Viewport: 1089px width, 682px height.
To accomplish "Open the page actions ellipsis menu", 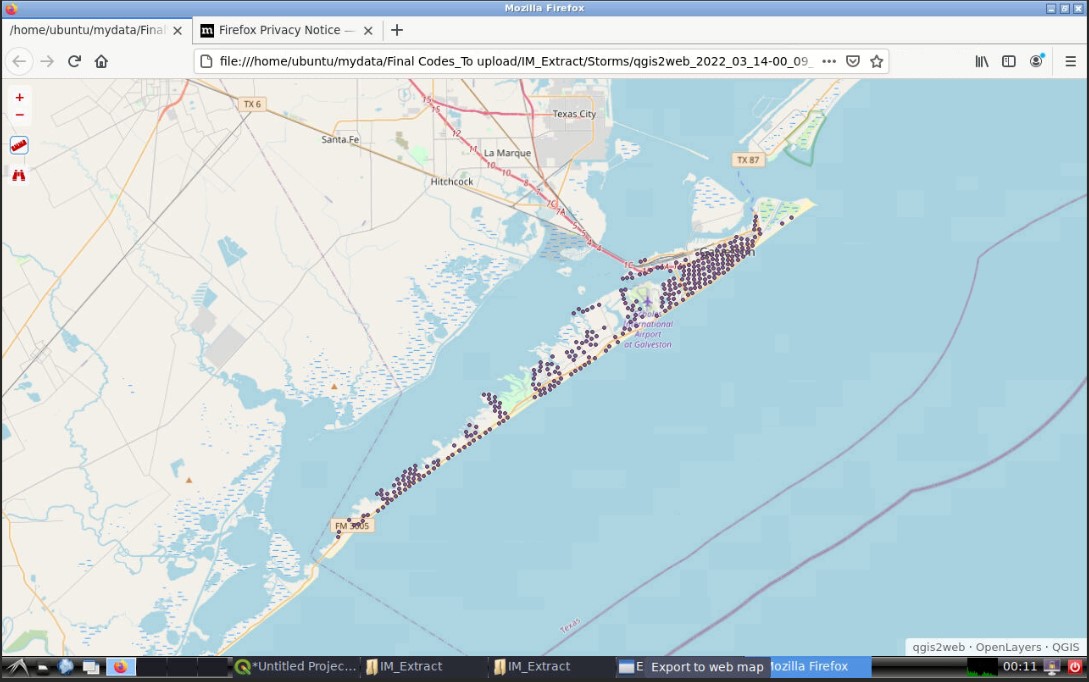I will [x=829, y=61].
